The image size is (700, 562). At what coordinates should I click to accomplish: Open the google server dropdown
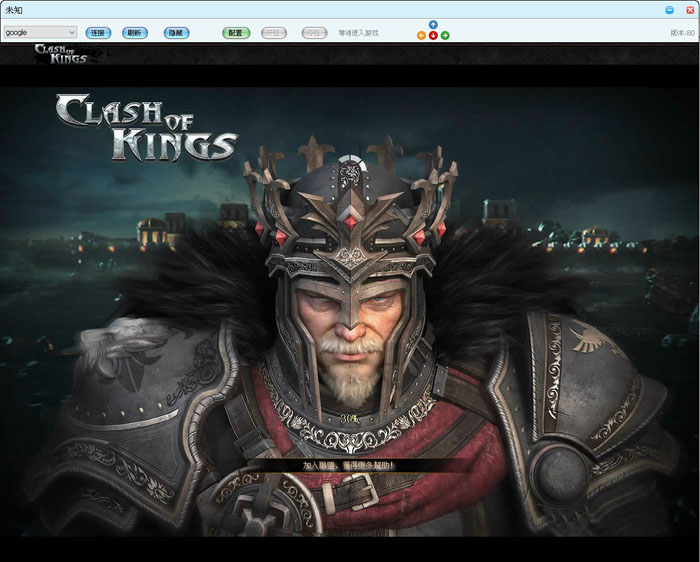tap(40, 32)
